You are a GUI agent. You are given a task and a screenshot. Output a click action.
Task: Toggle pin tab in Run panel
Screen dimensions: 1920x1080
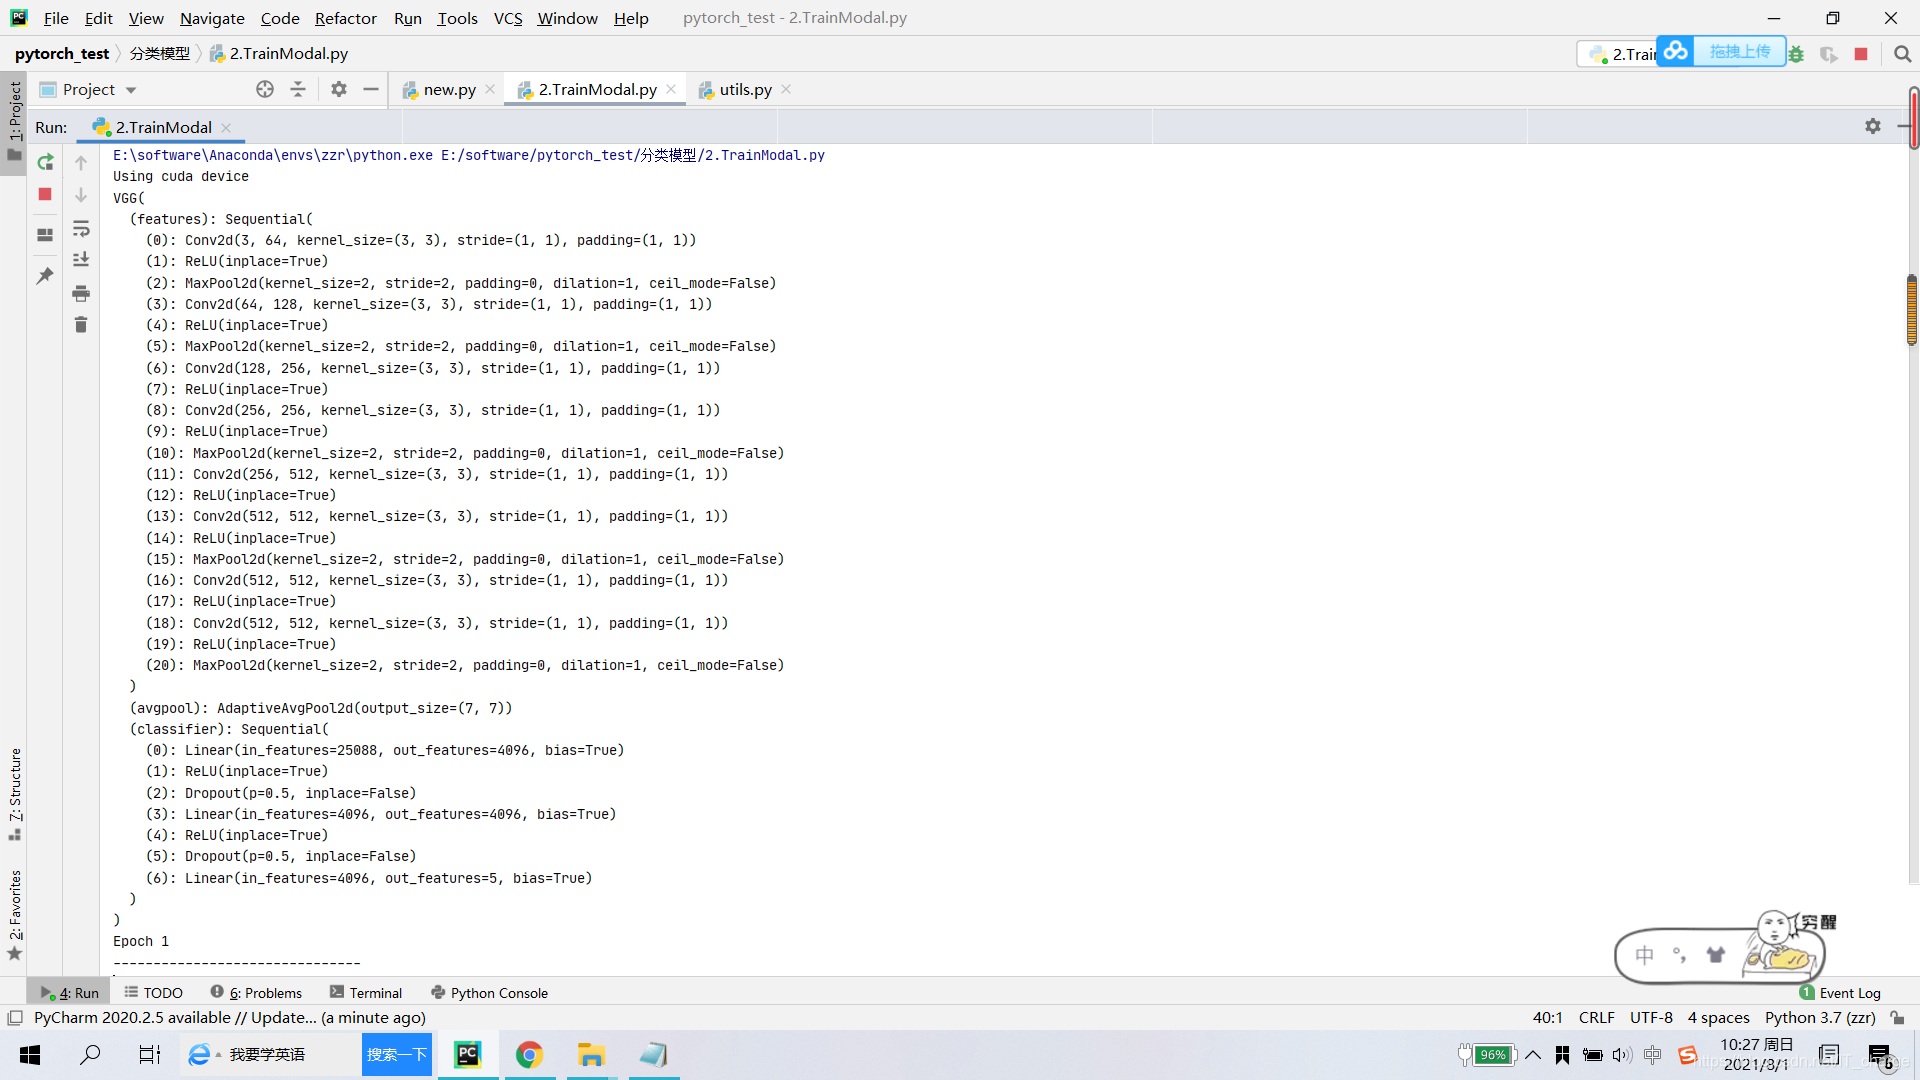tap(45, 275)
